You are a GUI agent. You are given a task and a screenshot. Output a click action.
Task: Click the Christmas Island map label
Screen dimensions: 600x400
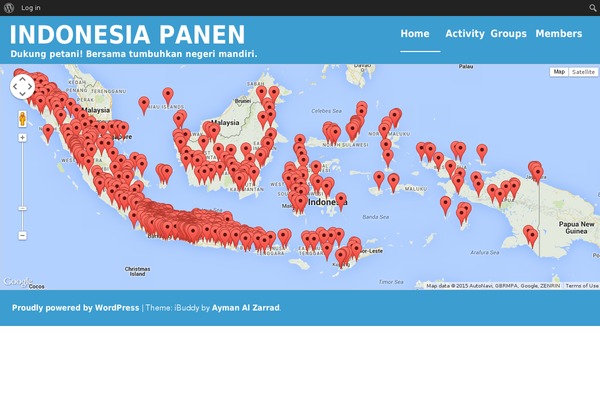(x=137, y=271)
